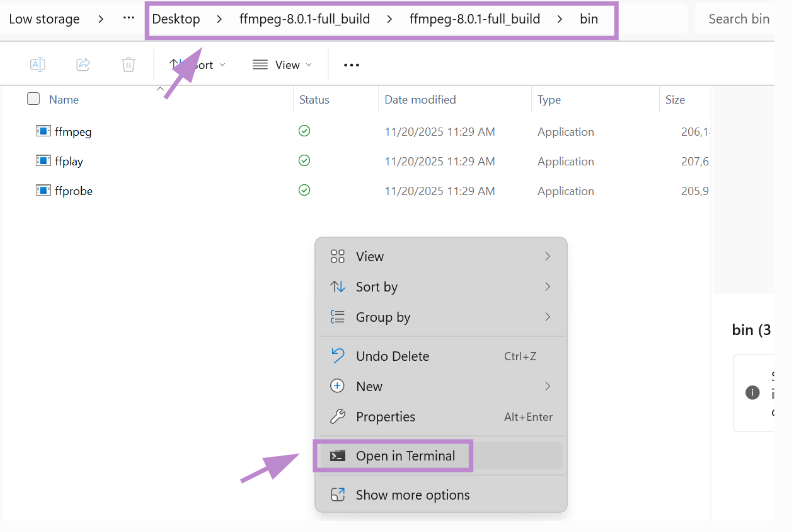Click the ffprobe size value 205,9
Image resolution: width=792 pixels, height=532 pixels.
point(695,191)
